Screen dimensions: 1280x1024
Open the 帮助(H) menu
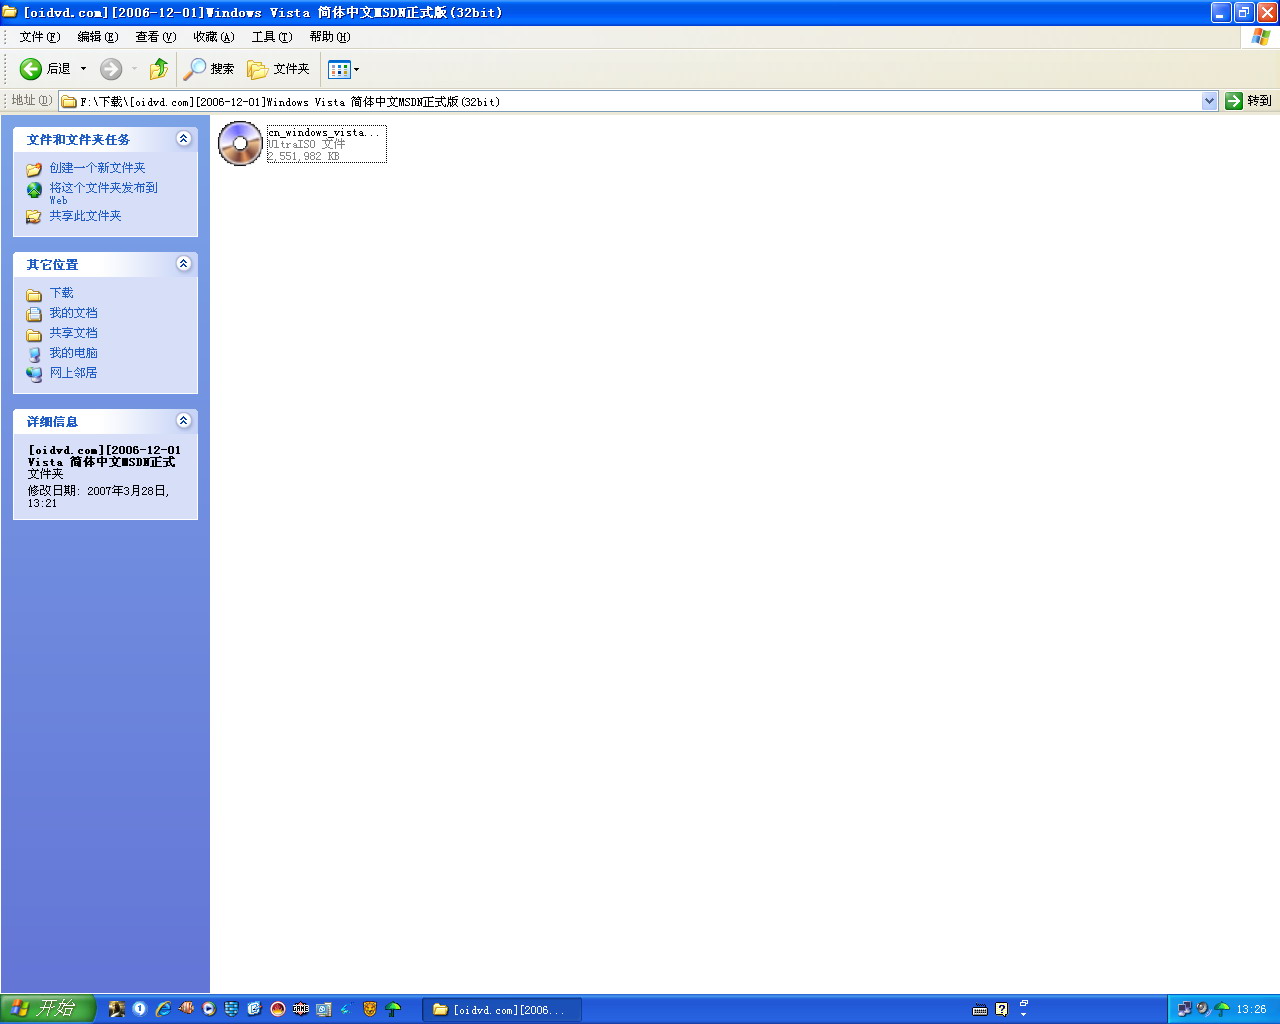tap(330, 37)
